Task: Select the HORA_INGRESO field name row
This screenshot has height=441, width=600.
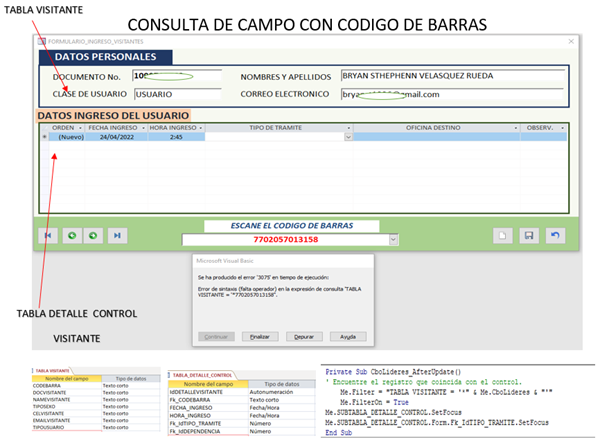Action: [208, 415]
